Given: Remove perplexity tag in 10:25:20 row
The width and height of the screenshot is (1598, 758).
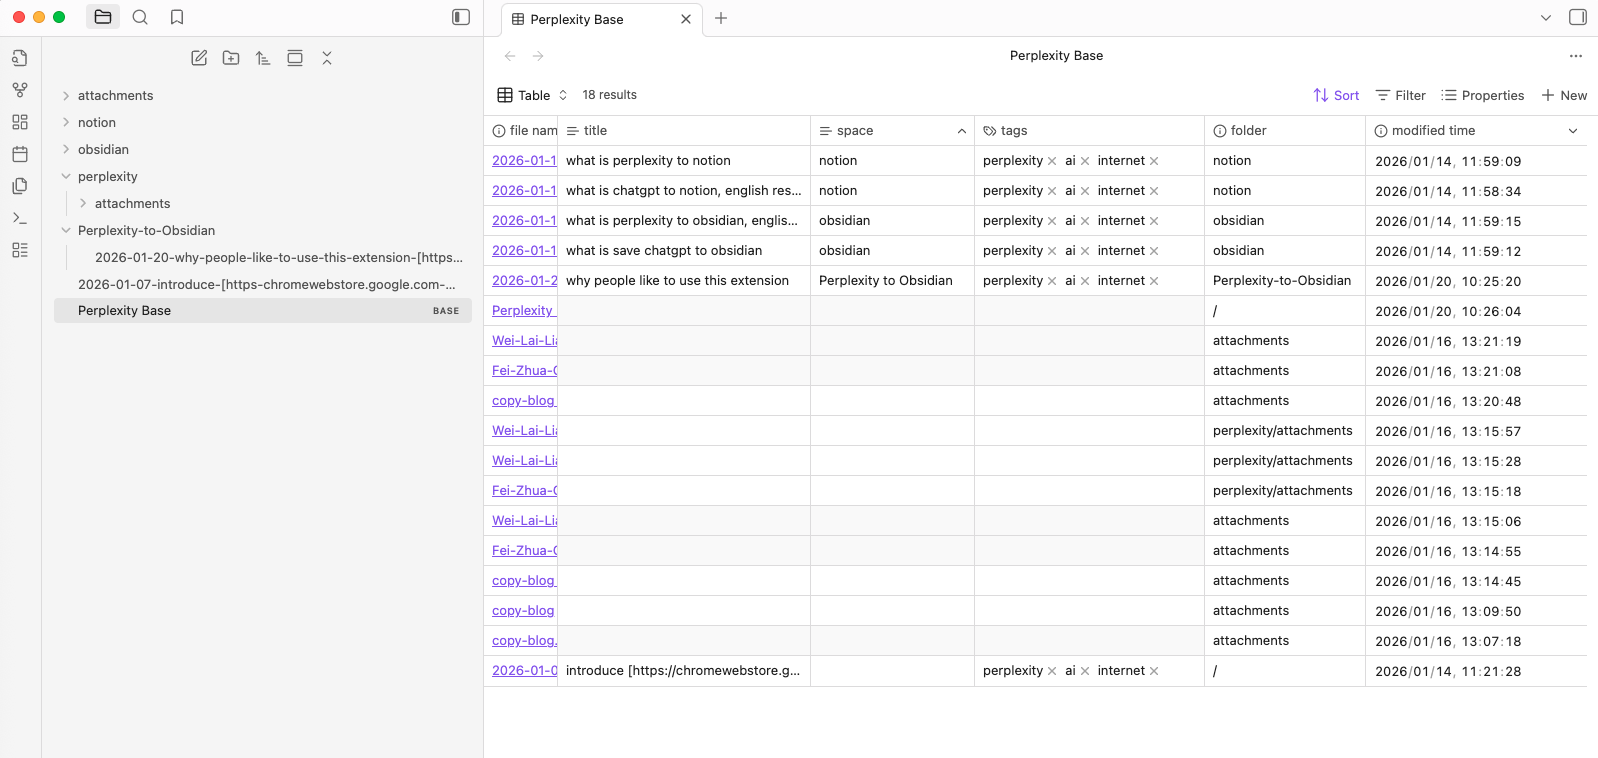Looking at the screenshot, I should (1052, 281).
